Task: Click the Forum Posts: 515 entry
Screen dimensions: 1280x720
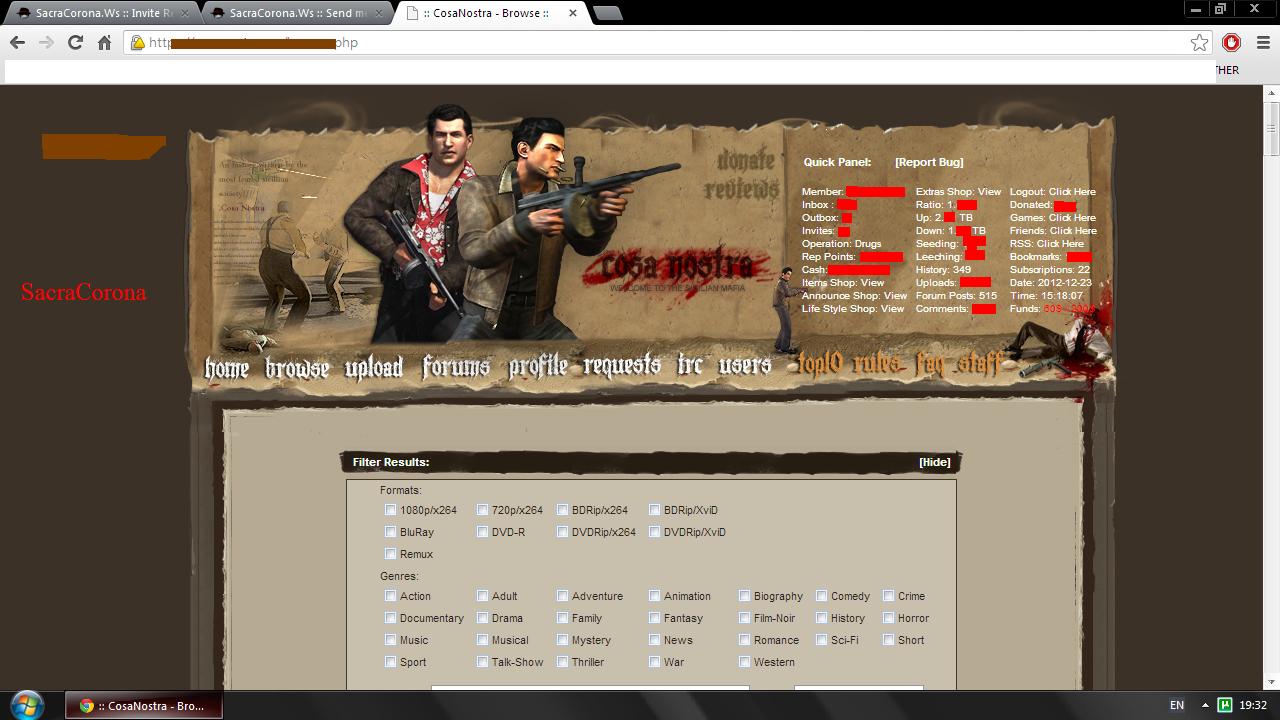Action: pos(956,296)
